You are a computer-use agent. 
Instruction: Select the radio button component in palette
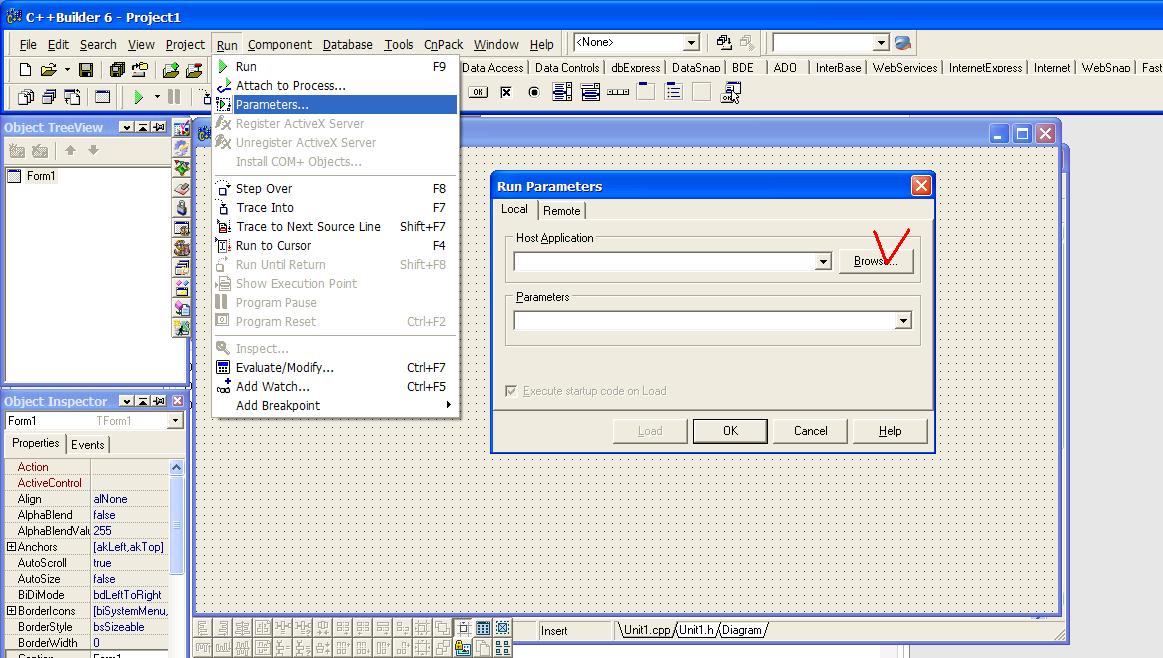coord(533,93)
